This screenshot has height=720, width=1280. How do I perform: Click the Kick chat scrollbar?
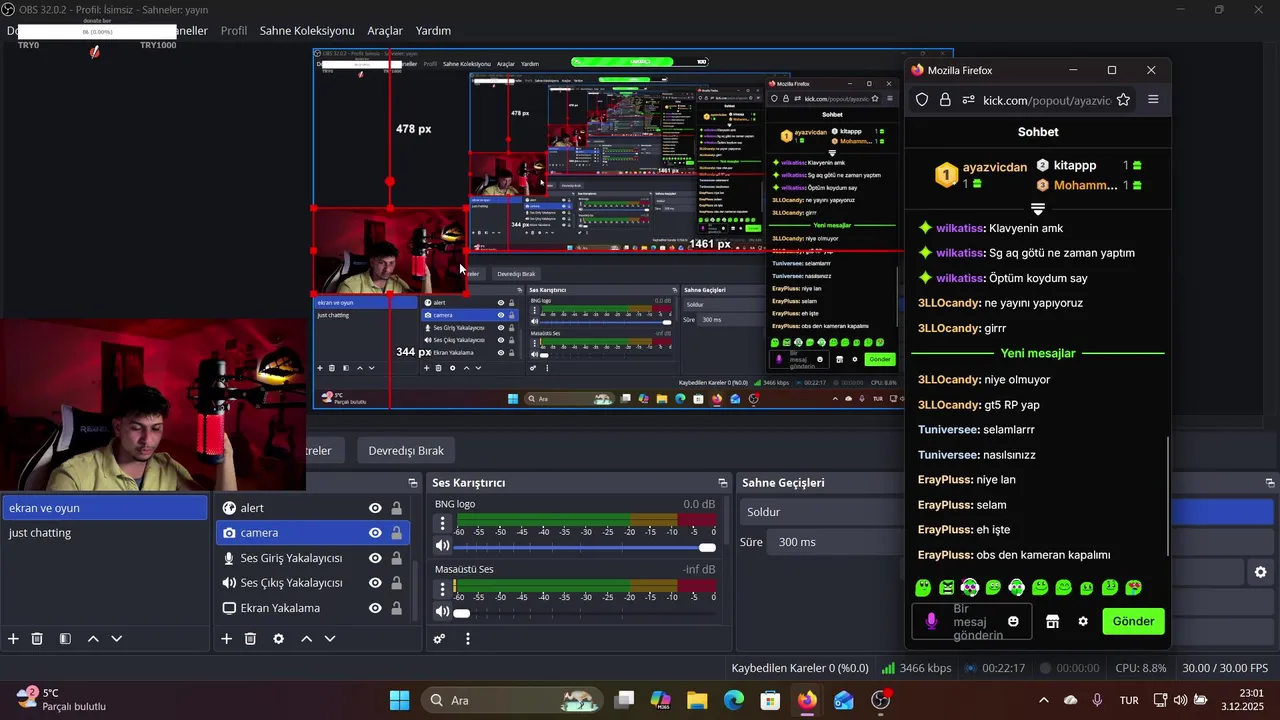[1167, 497]
